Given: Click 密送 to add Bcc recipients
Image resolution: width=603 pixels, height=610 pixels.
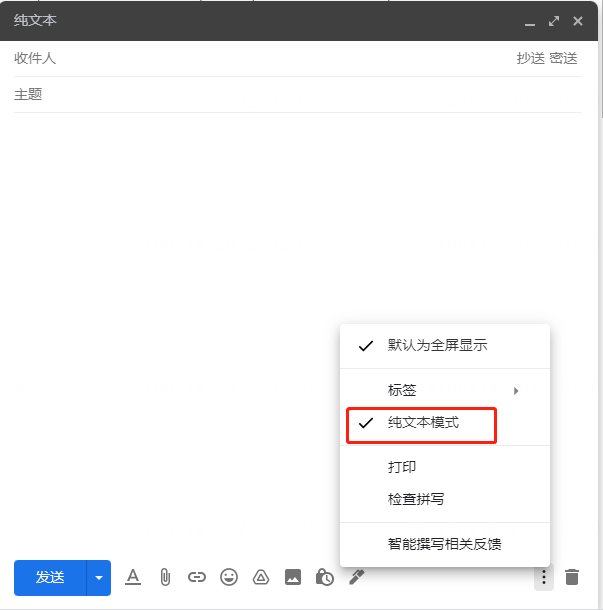Looking at the screenshot, I should click(x=563, y=58).
